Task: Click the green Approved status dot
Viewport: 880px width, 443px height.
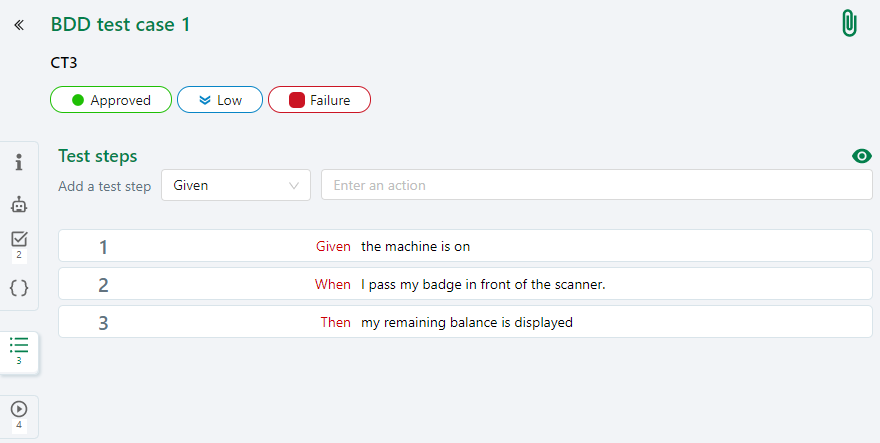Action: click(77, 100)
